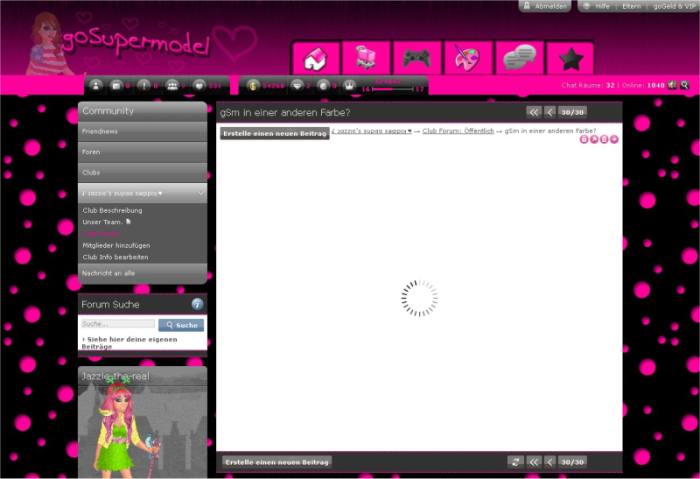This screenshot has width=700, height=479.
Task: Focus the Suche text input field
Action: [118, 324]
